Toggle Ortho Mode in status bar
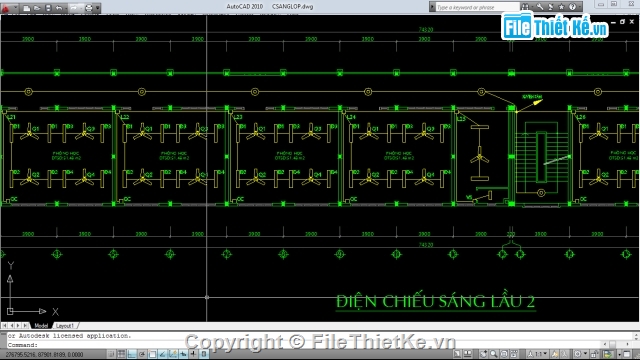 point(132,354)
